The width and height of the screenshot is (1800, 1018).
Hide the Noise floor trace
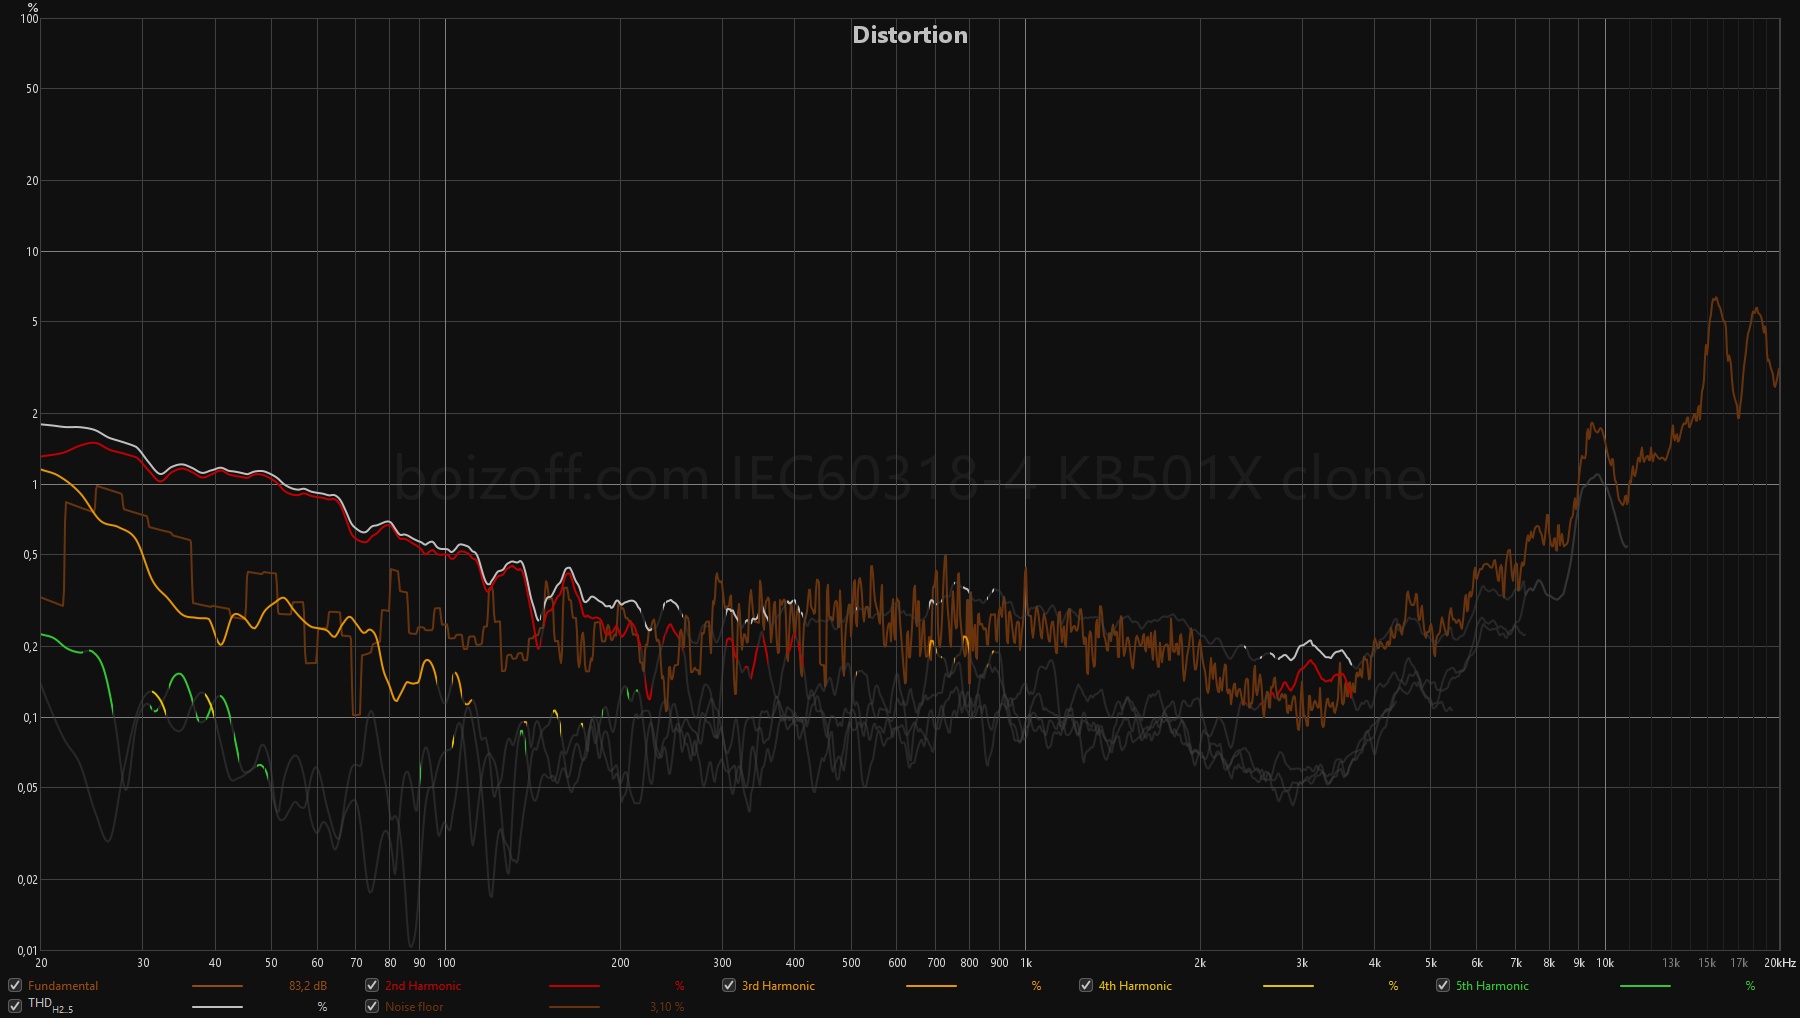coord(372,1006)
